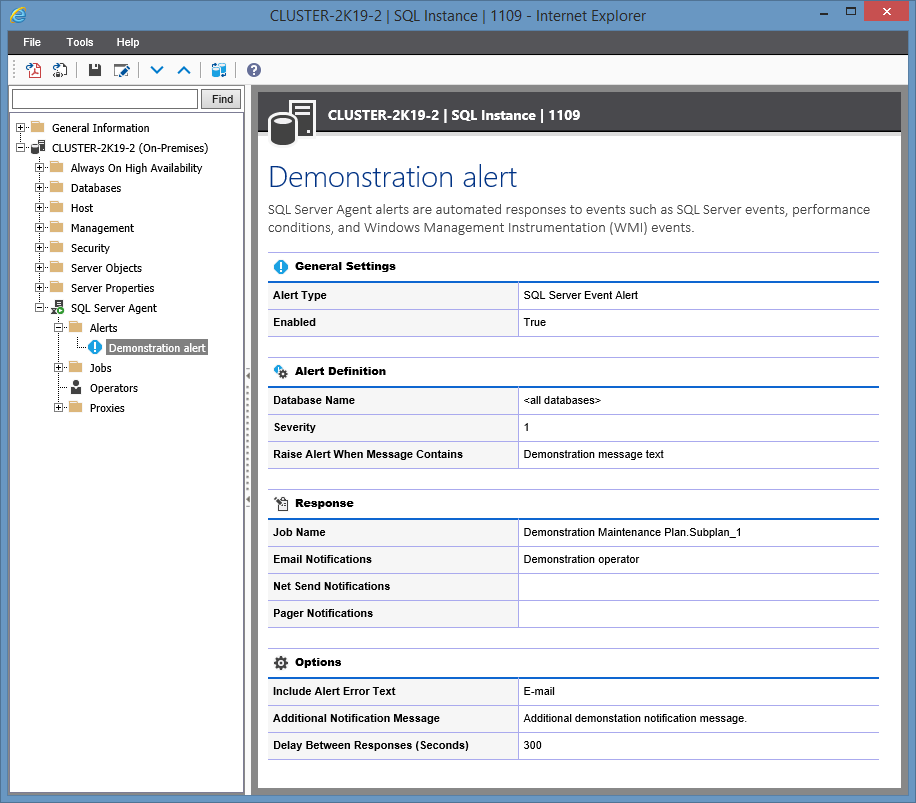
Task: Select the Demonstration alert tree item
Action: (157, 348)
